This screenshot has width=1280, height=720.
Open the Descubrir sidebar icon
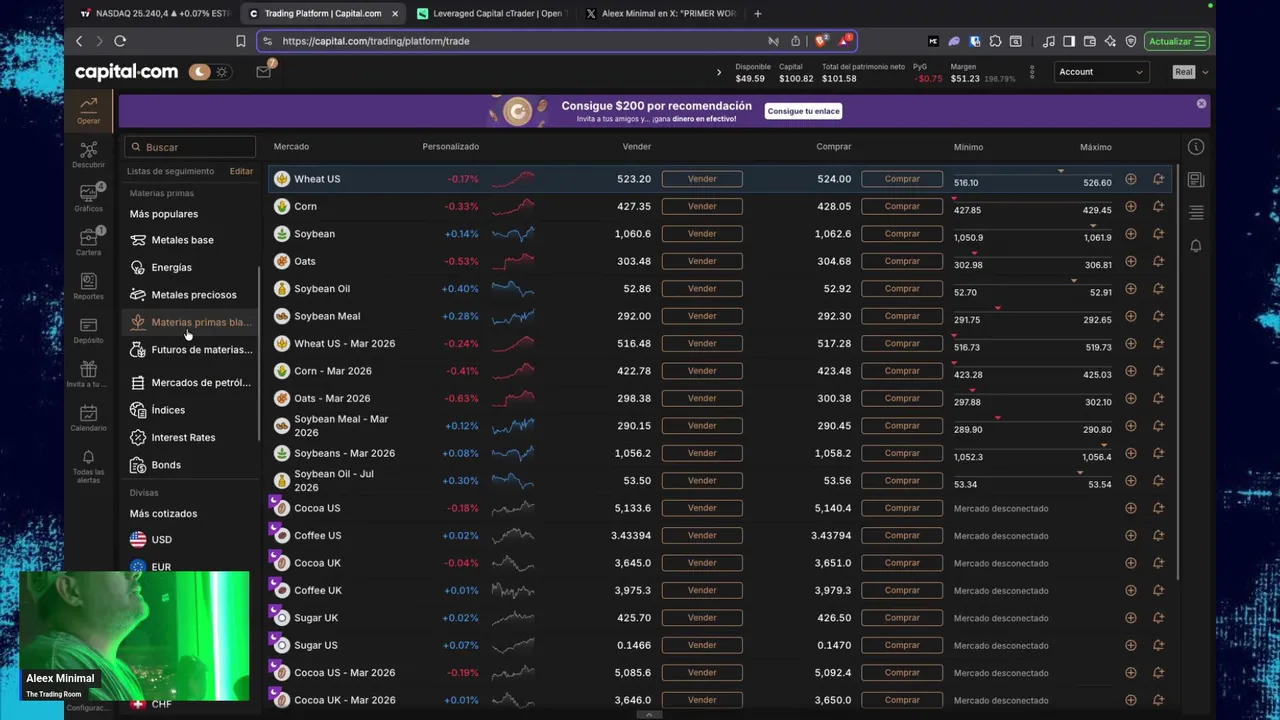(89, 154)
